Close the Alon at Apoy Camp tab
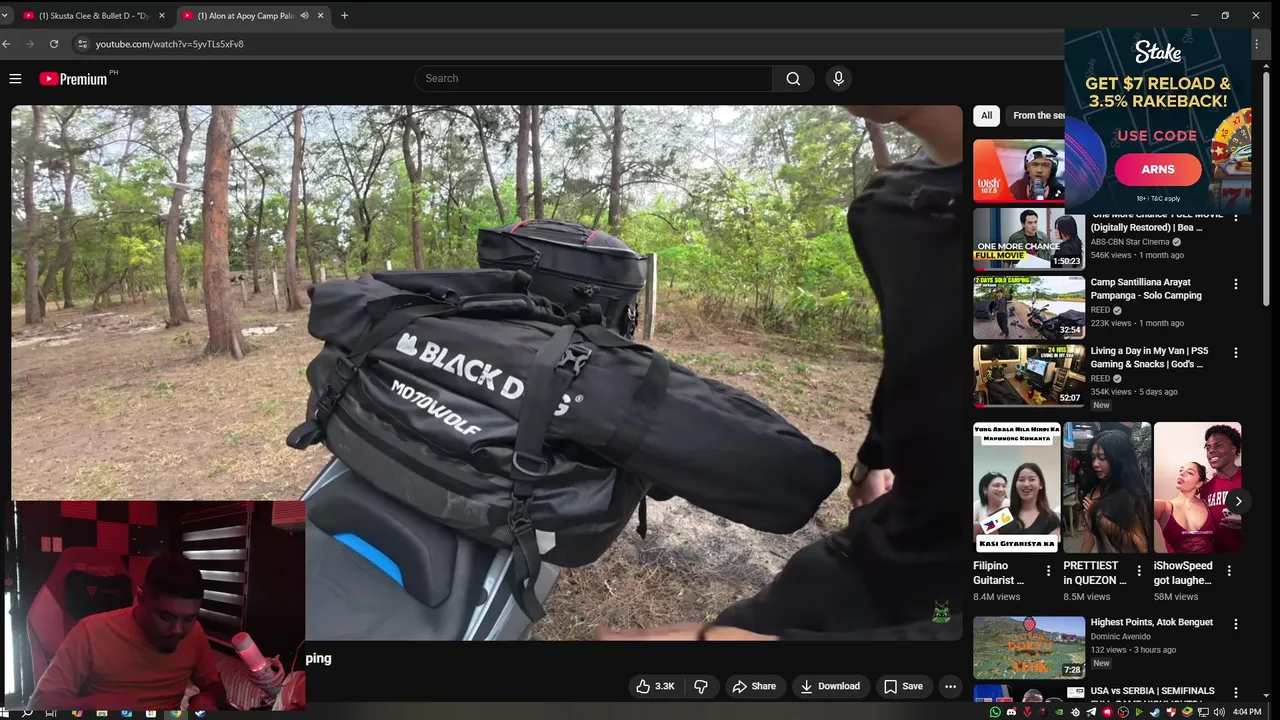The width and height of the screenshot is (1280, 720). (321, 16)
